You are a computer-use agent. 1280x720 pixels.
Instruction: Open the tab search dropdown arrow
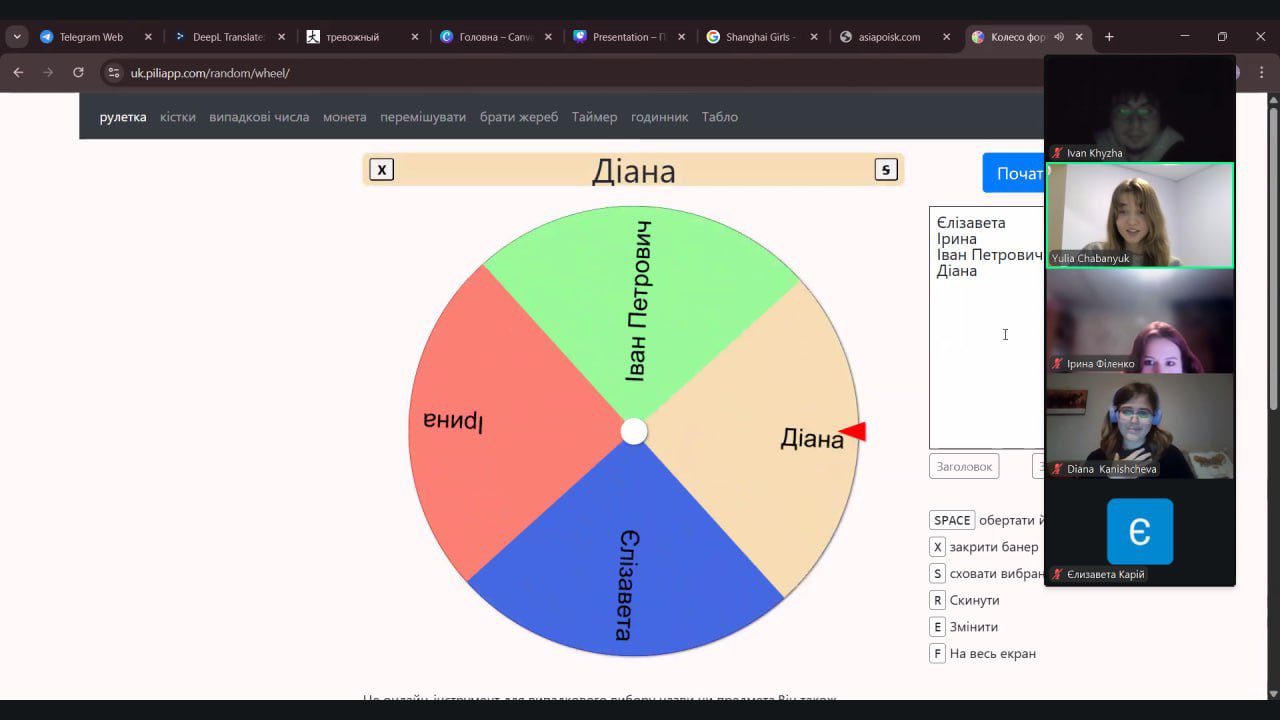pyautogui.click(x=17, y=37)
